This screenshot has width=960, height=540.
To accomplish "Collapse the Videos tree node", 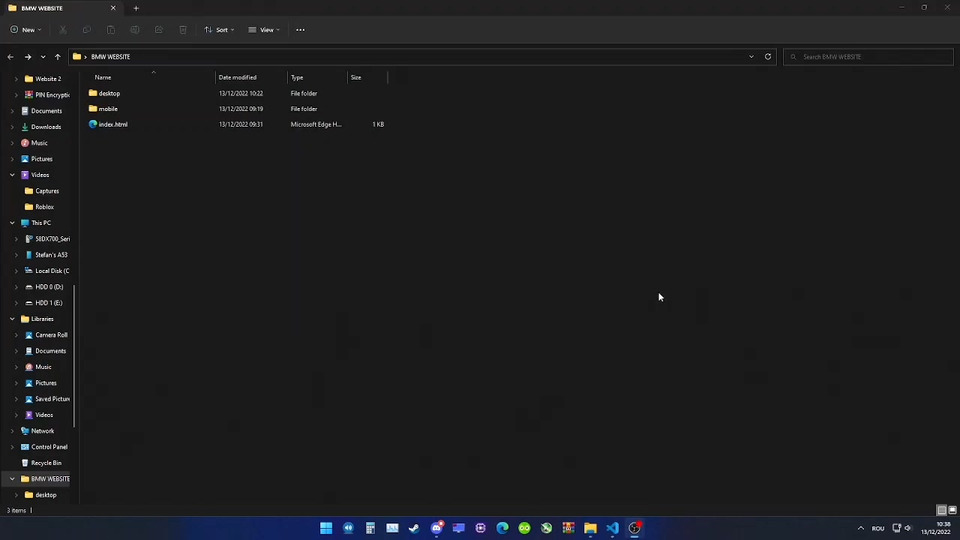I will tap(12, 175).
